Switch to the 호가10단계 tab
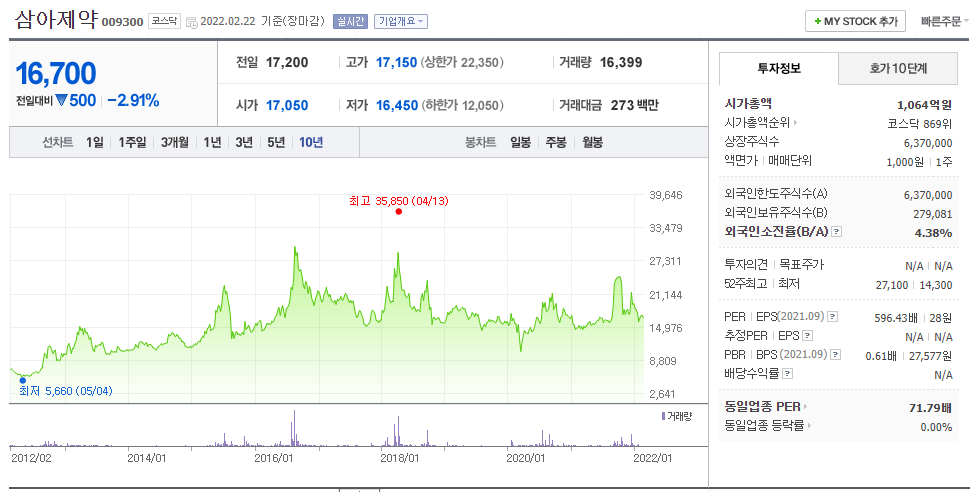Viewport: 975px width, 492px height. [898, 68]
